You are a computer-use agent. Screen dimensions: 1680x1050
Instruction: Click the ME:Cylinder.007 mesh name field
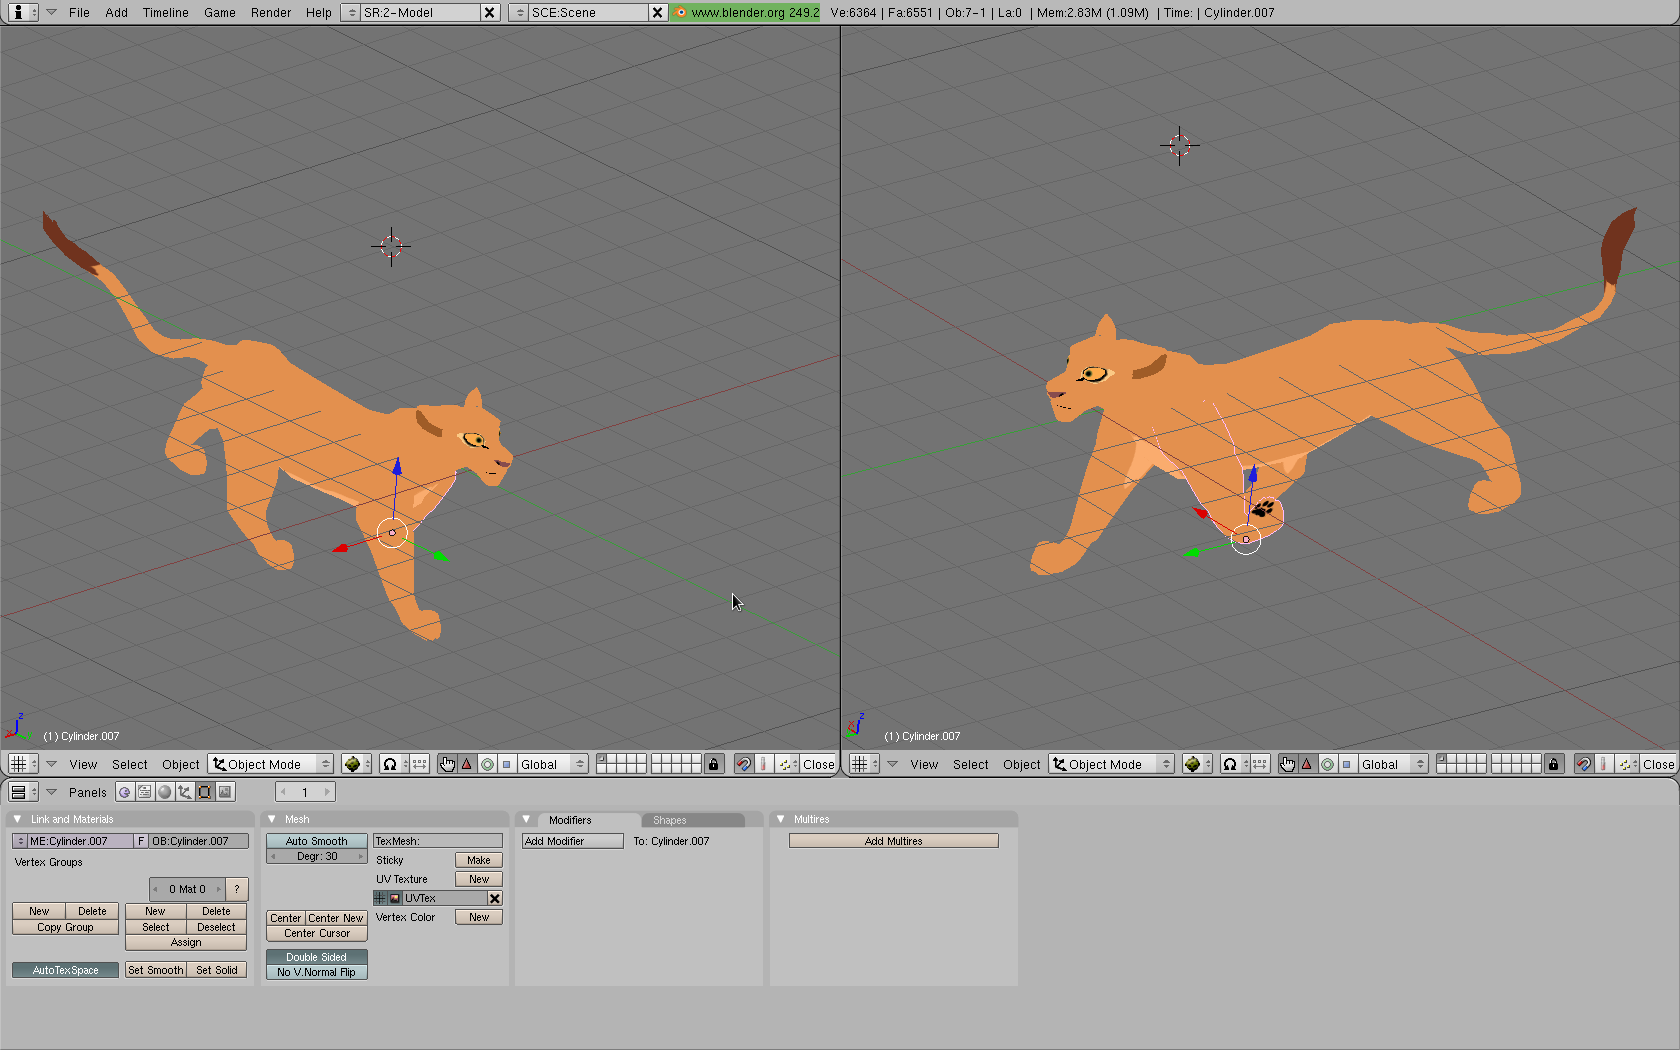(x=80, y=841)
